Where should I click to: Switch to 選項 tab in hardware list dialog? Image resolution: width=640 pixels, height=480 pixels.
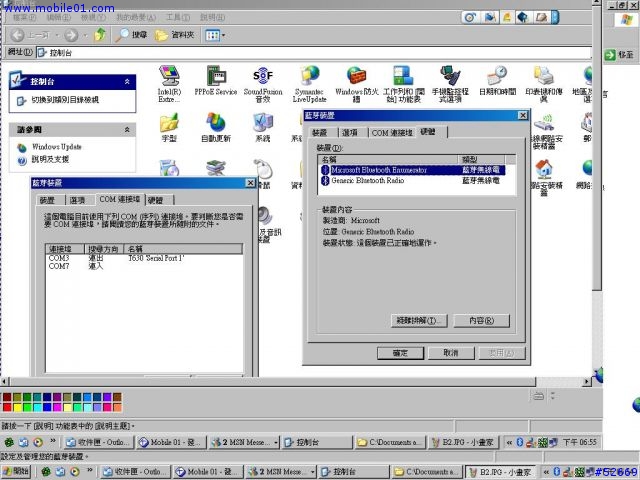pos(349,132)
